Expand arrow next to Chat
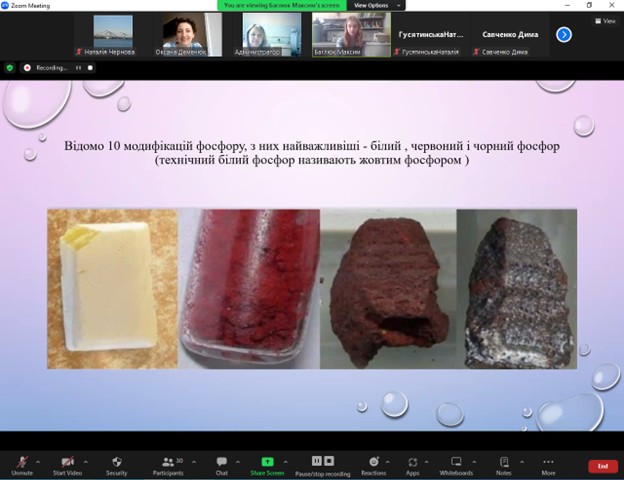 [x=238, y=462]
